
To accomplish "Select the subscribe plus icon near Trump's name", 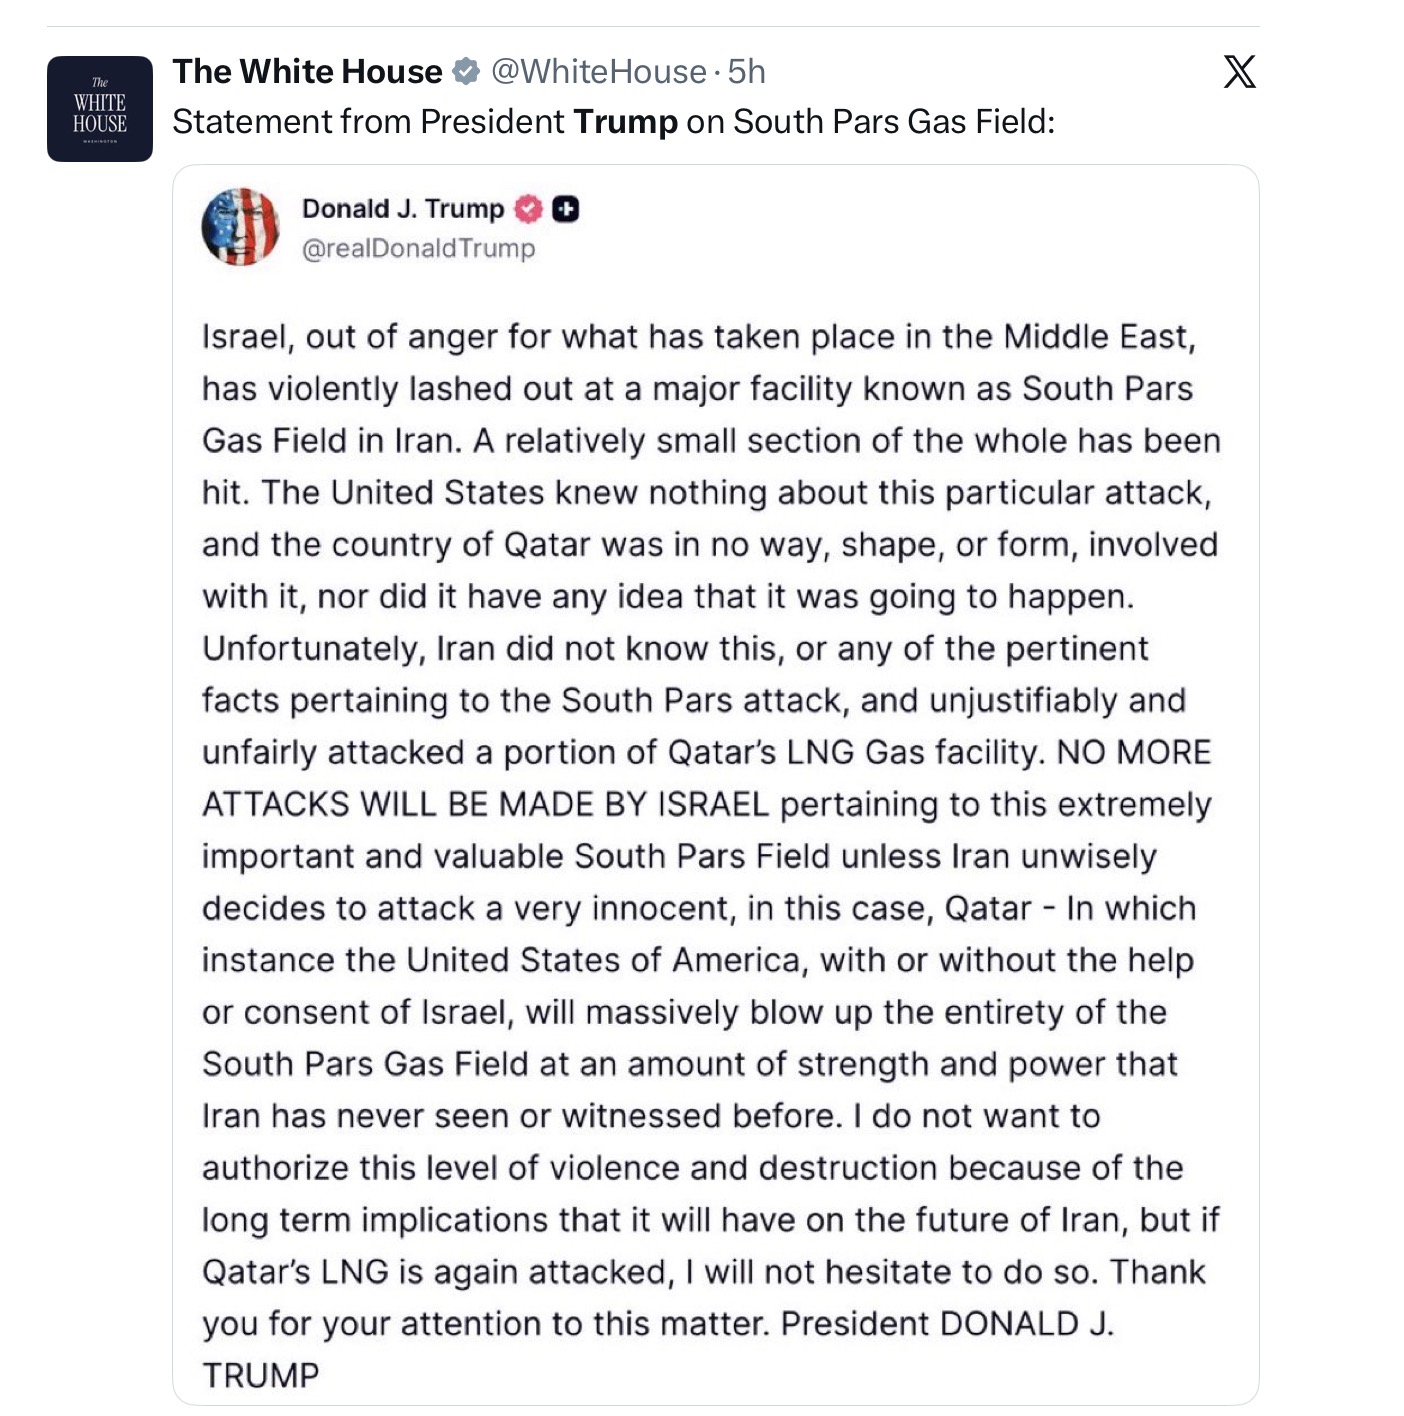I will coord(566,209).
